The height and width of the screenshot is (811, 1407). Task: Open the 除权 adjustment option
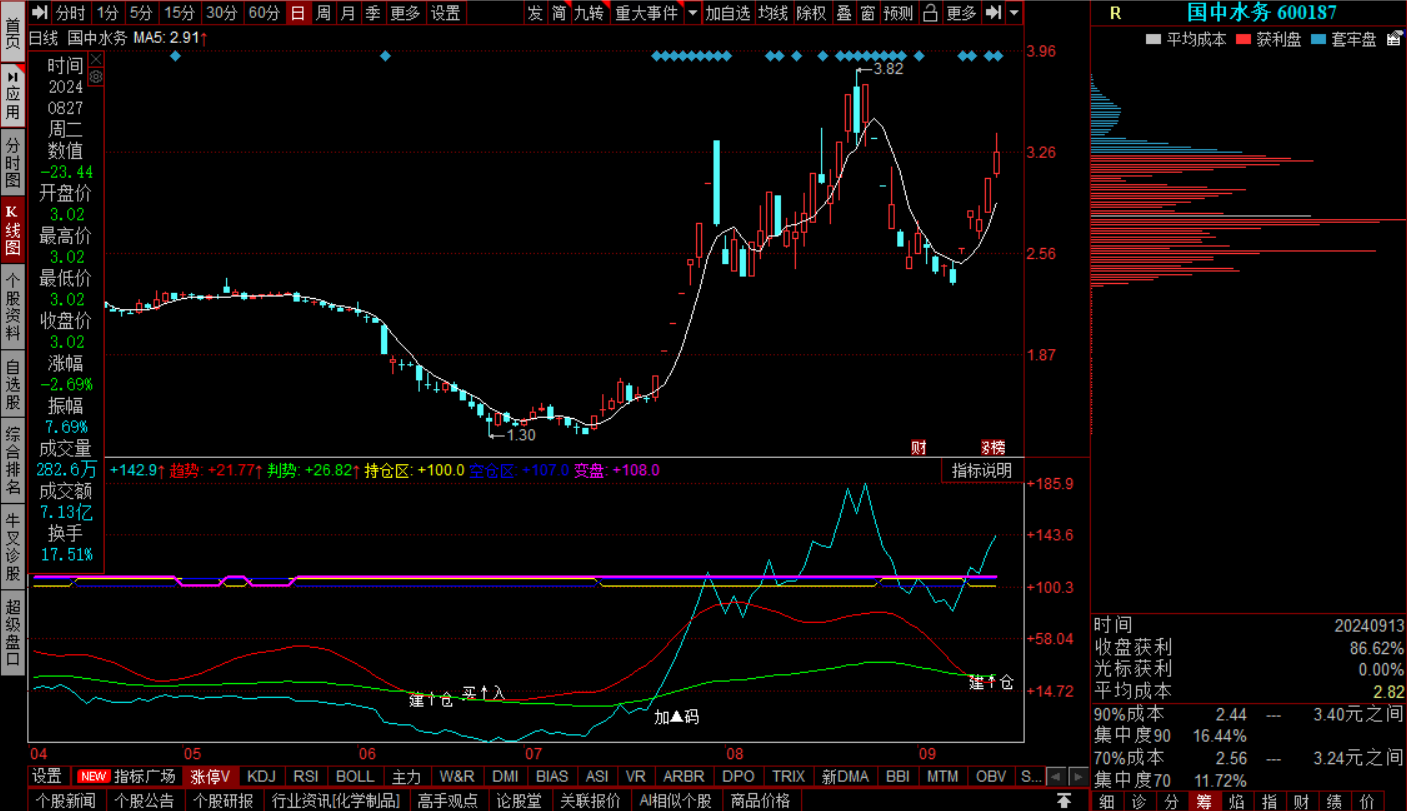[x=812, y=13]
